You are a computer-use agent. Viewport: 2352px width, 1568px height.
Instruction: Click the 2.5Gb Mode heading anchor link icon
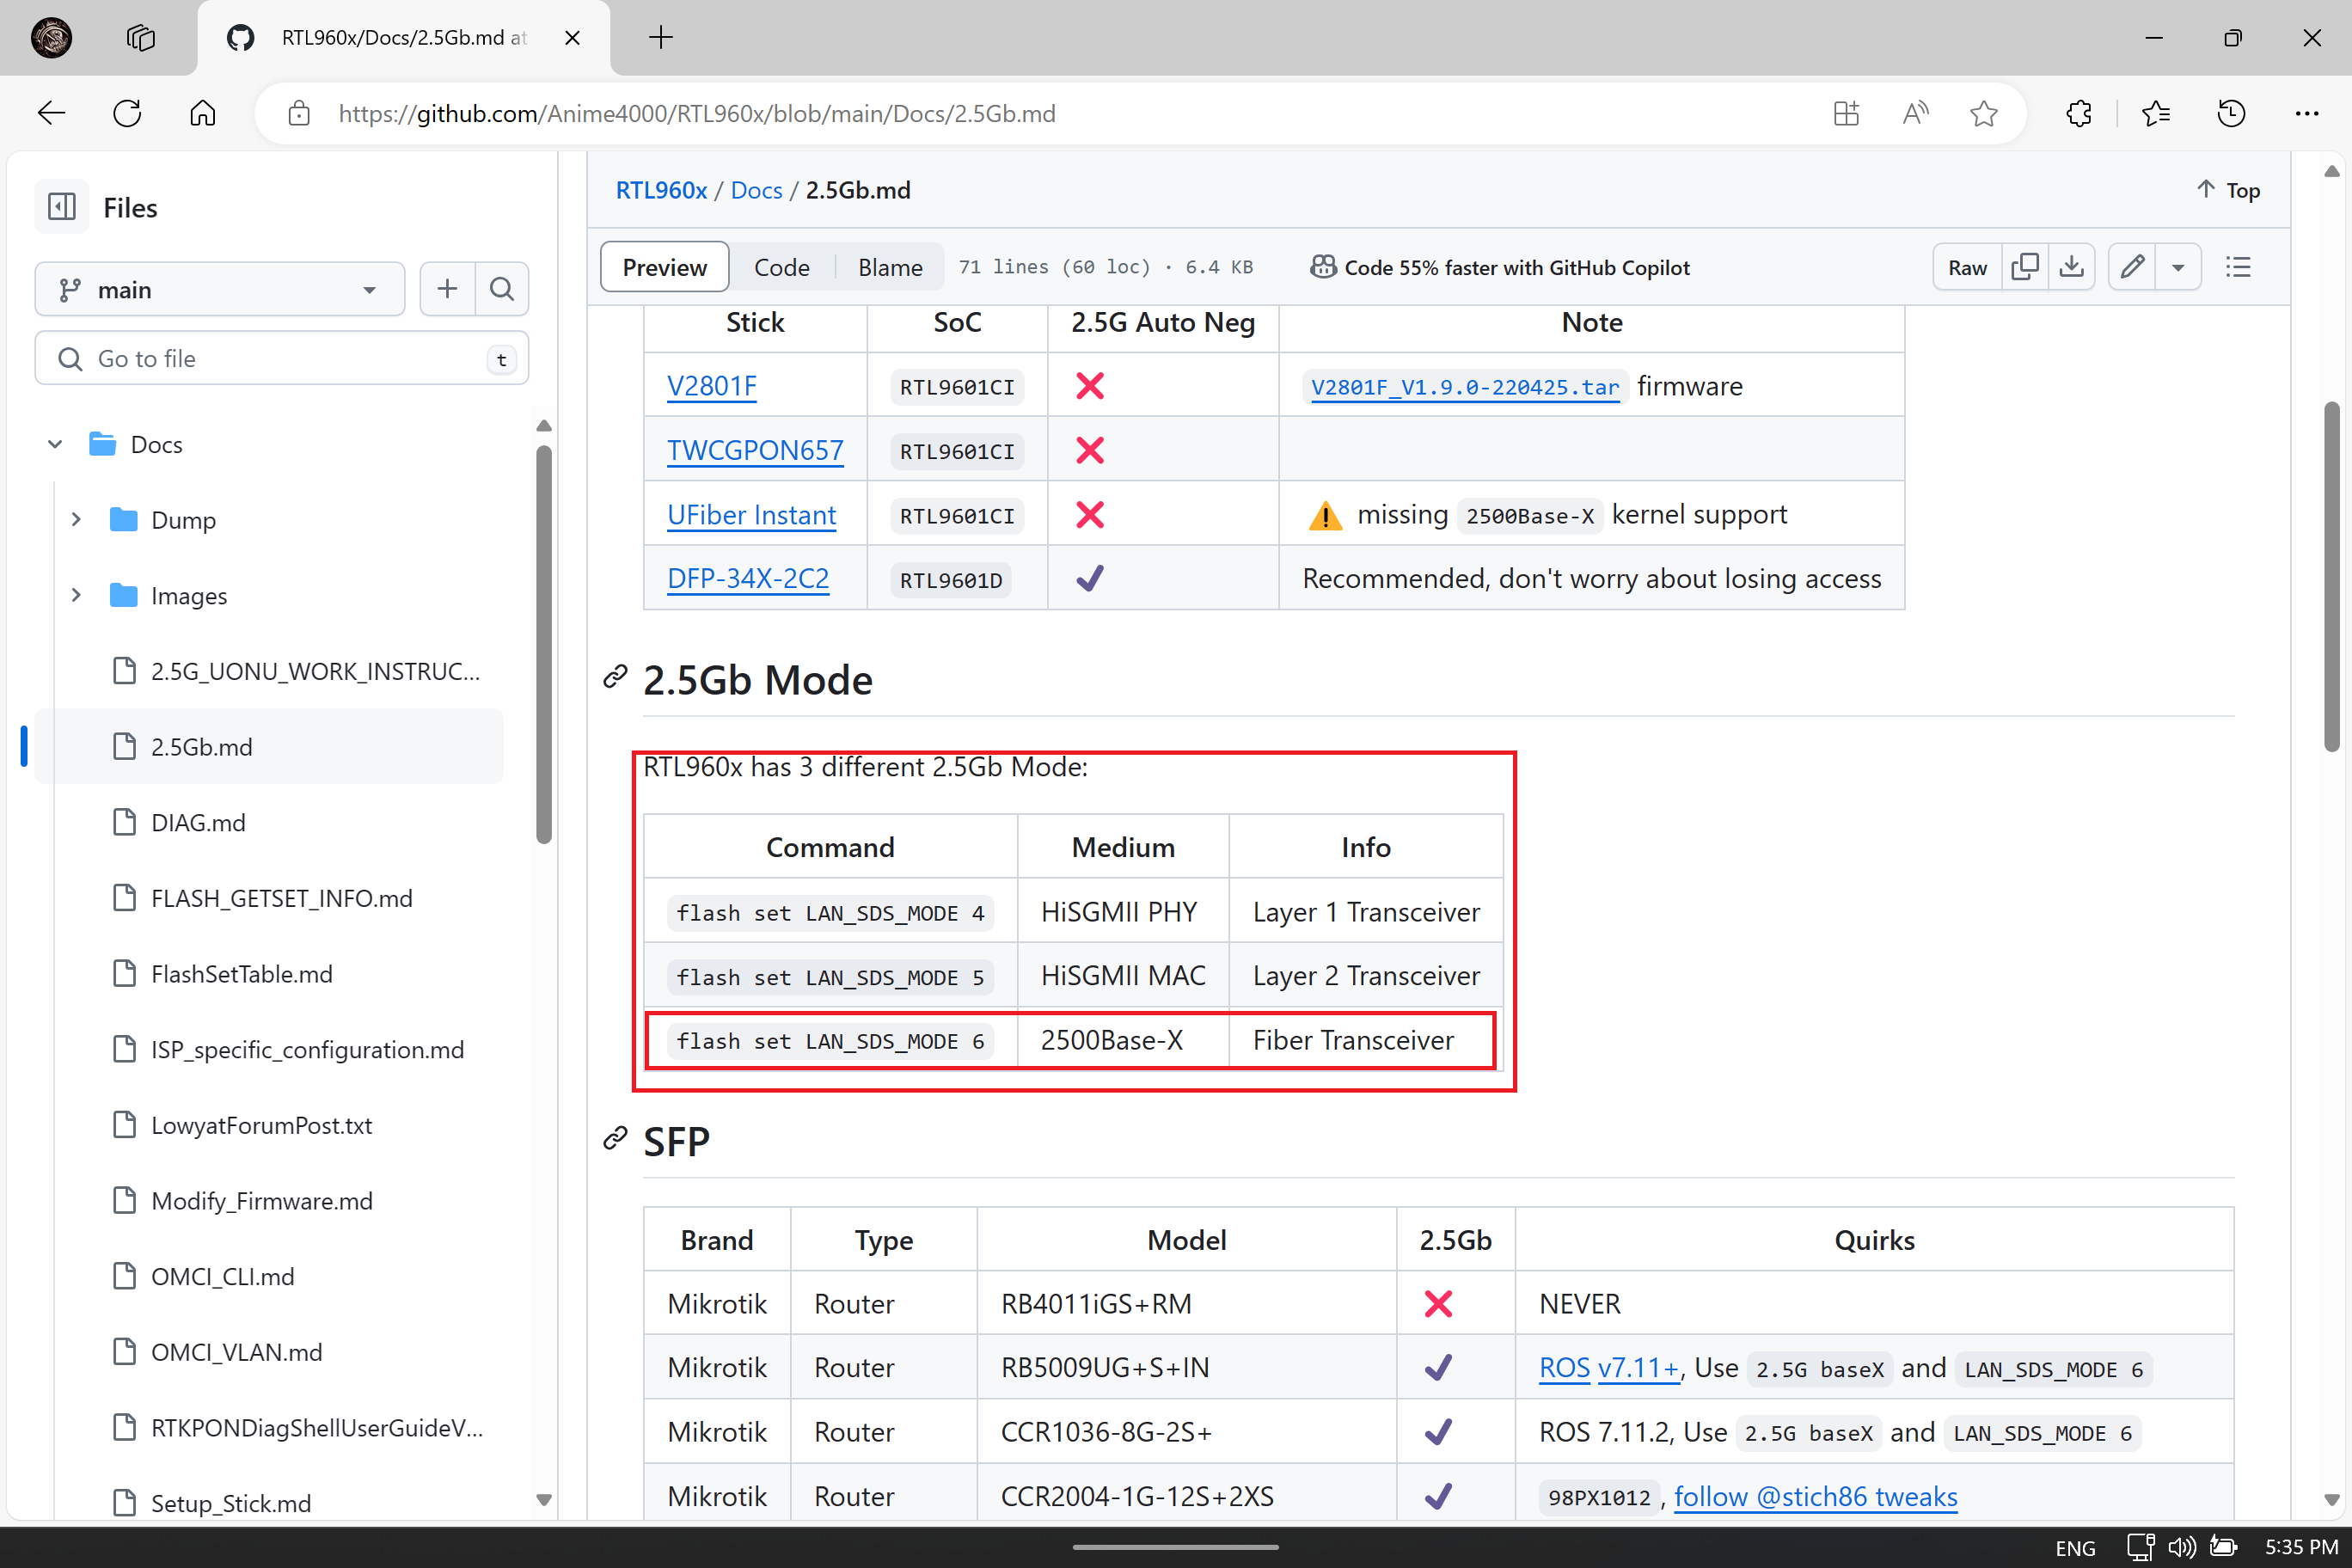[615, 678]
